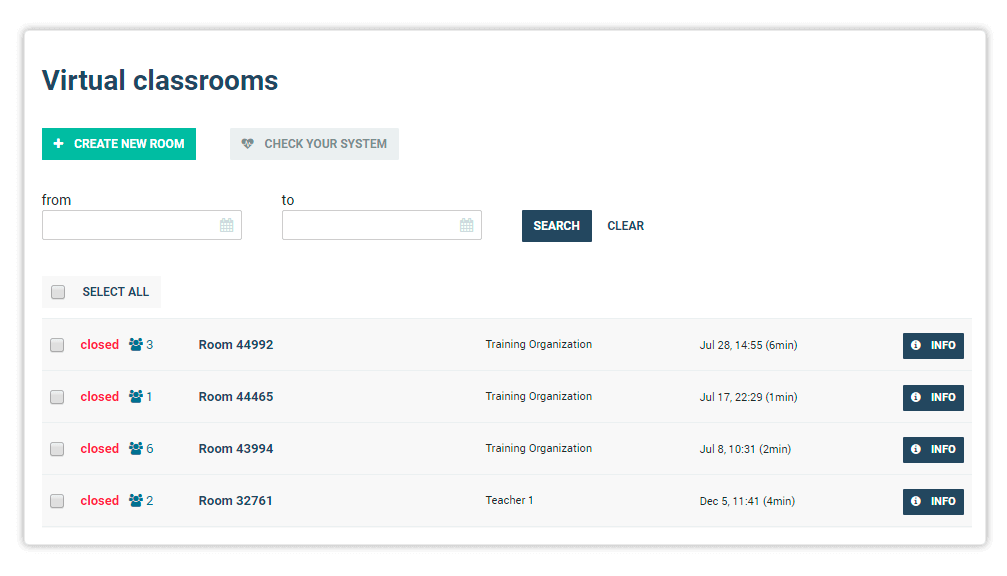Open calendar picker in to field
1007x576 pixels.
[x=467, y=225]
